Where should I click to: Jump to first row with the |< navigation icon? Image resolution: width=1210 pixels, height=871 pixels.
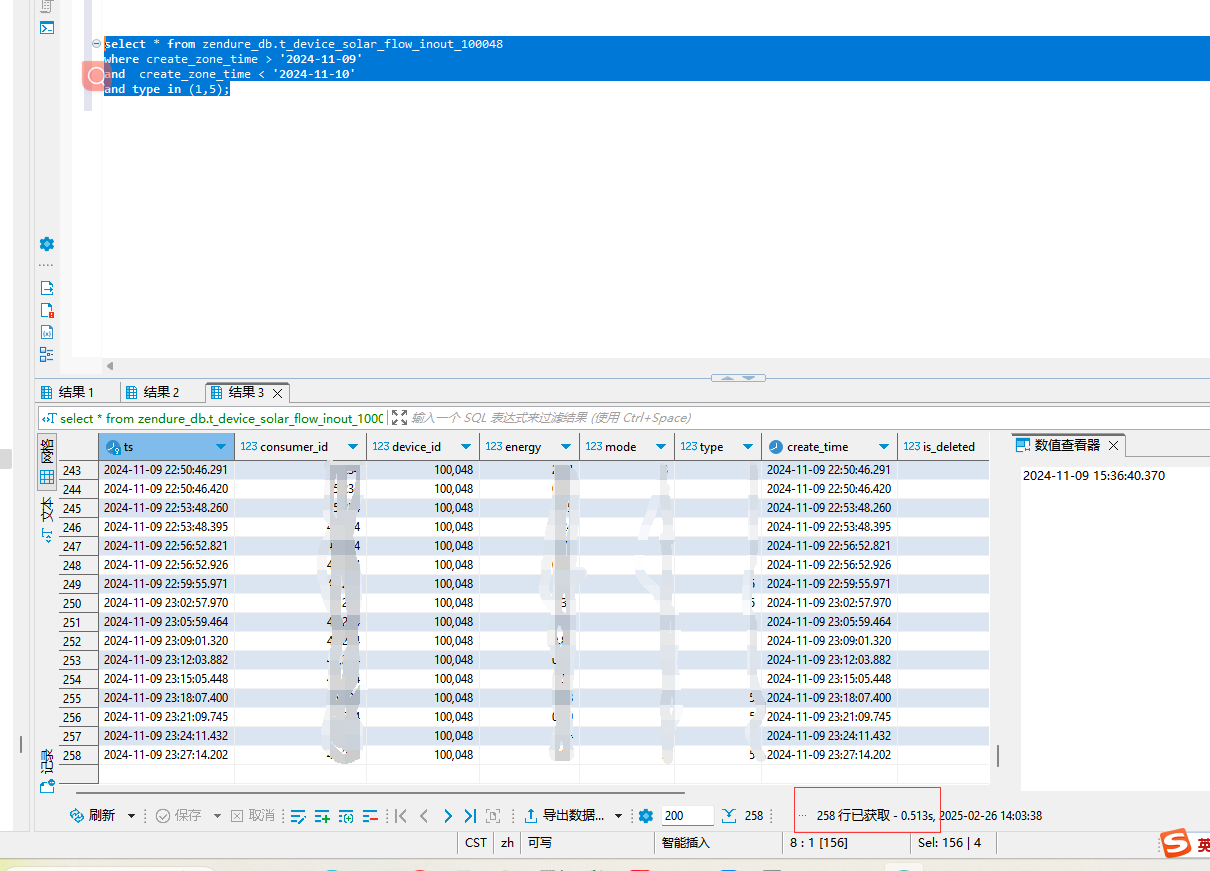[400, 814]
